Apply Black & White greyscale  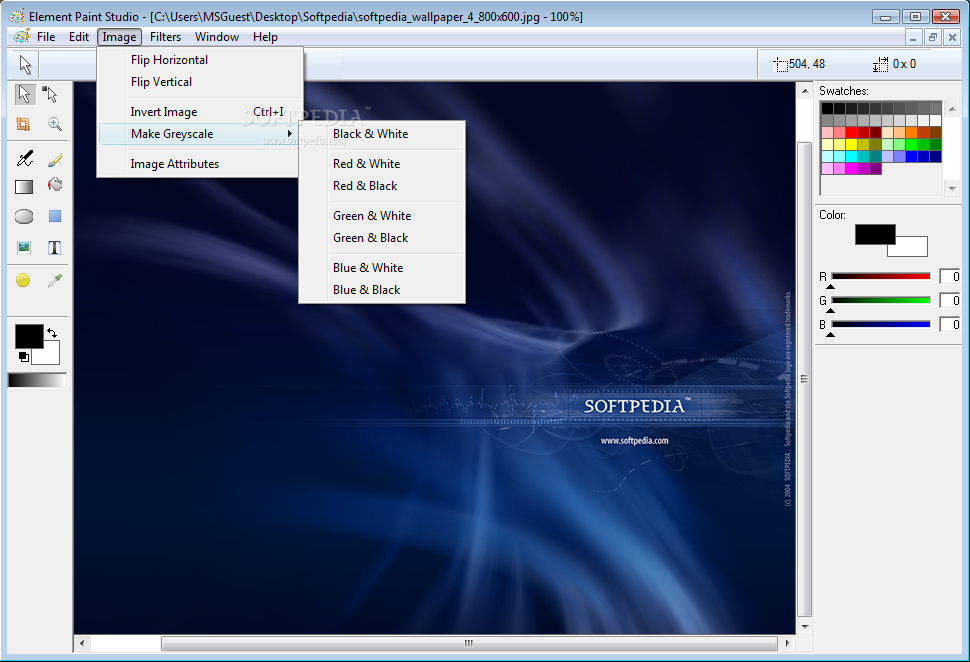pyautogui.click(x=382, y=134)
